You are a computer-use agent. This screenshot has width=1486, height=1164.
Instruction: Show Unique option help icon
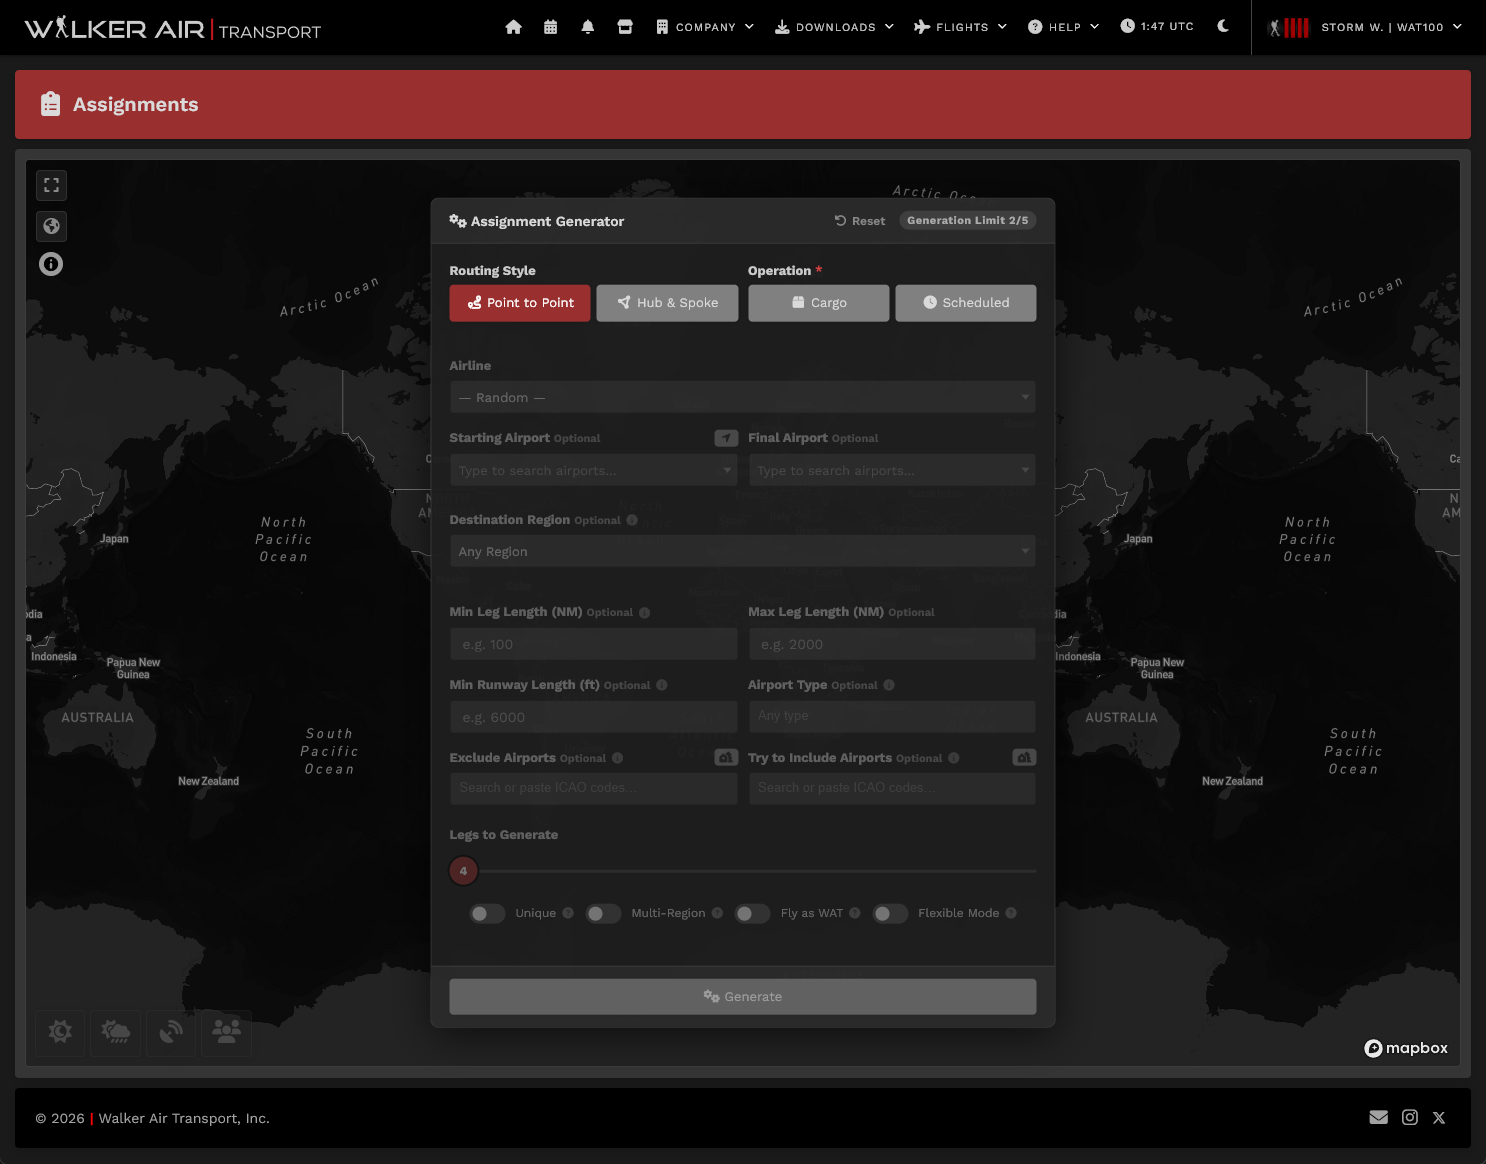point(568,913)
